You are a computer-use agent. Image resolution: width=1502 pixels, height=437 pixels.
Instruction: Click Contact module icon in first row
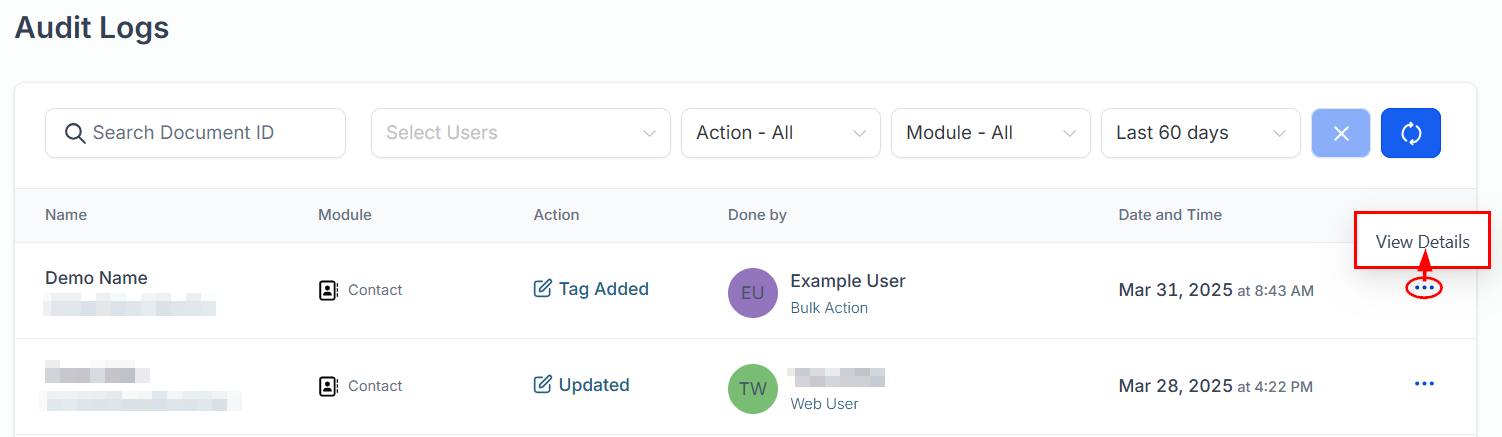click(x=328, y=290)
